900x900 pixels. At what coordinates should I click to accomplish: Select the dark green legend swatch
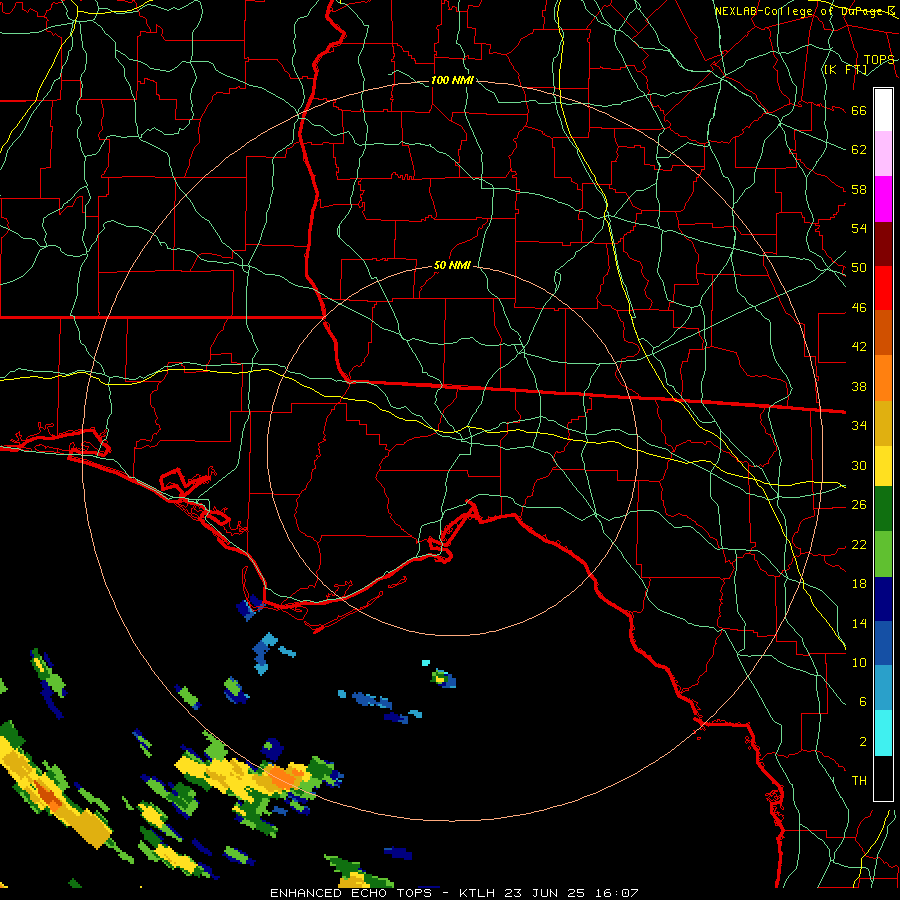coord(883,509)
